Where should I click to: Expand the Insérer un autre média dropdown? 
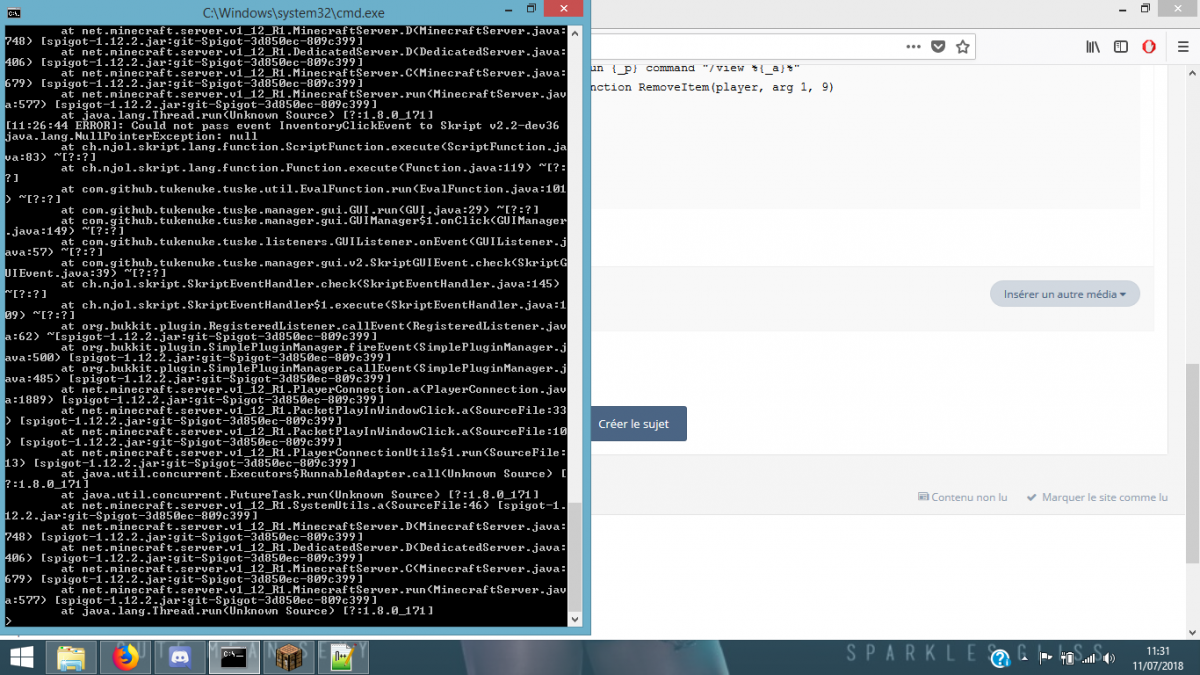point(1065,294)
